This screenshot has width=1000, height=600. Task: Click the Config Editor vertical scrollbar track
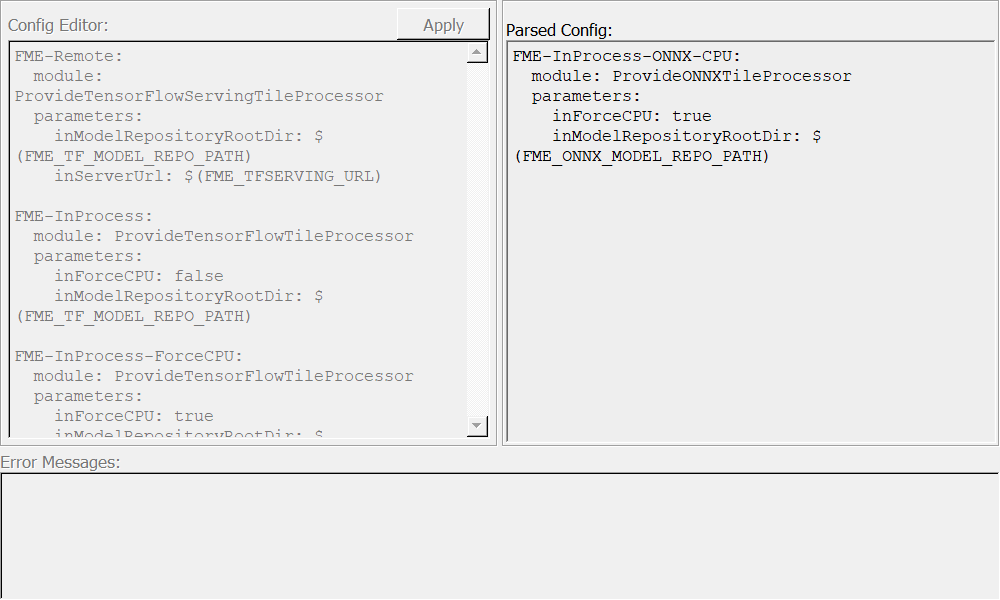tap(477, 240)
